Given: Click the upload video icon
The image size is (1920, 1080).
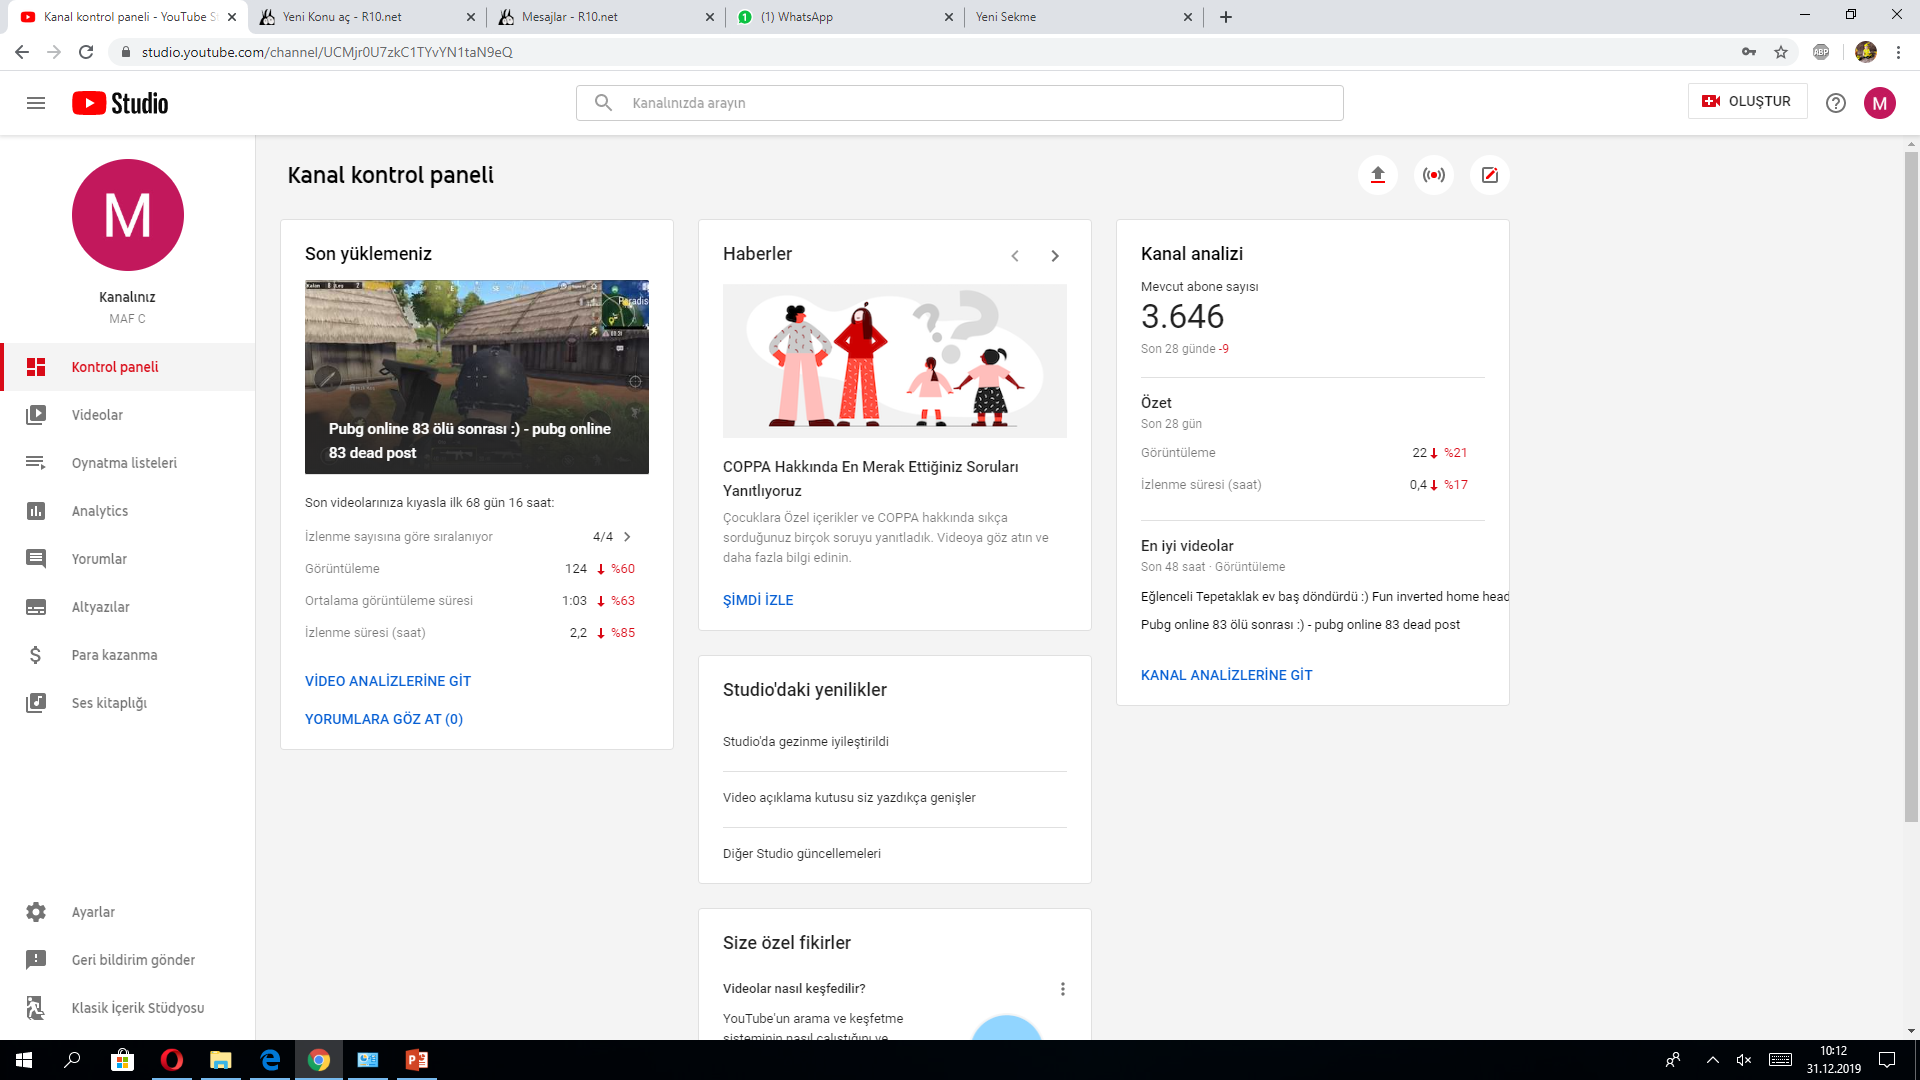Looking at the screenshot, I should point(1378,175).
